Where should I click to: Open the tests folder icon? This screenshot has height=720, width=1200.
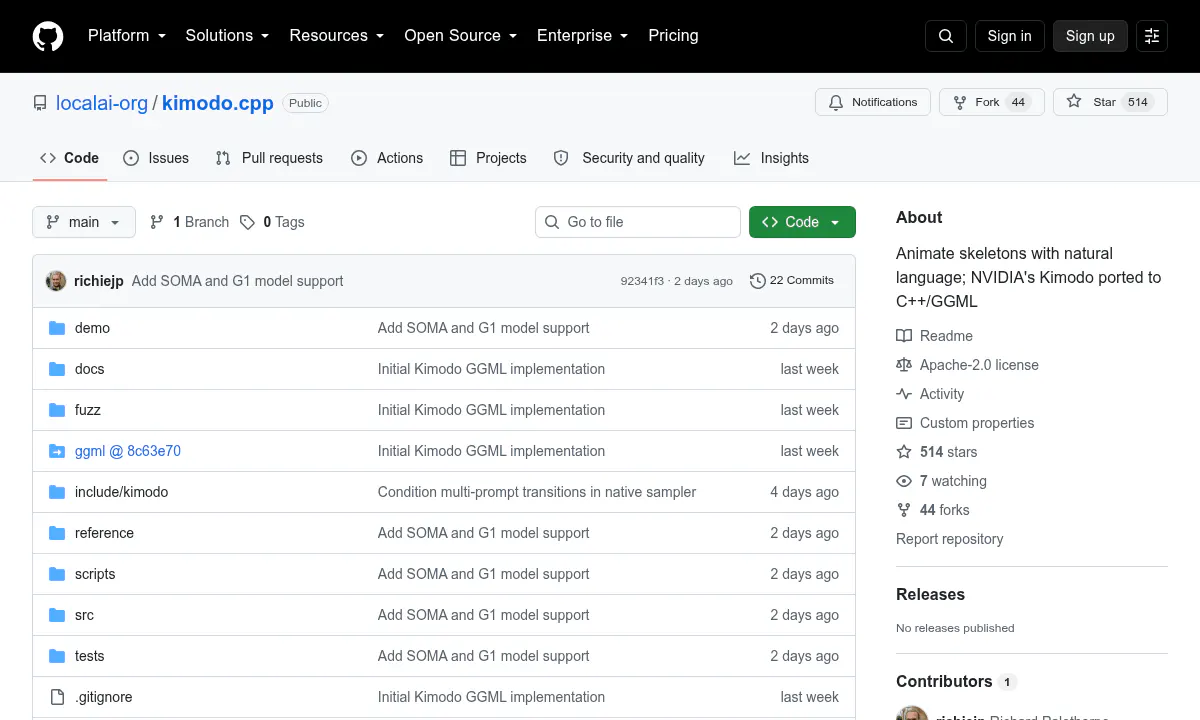pos(57,656)
